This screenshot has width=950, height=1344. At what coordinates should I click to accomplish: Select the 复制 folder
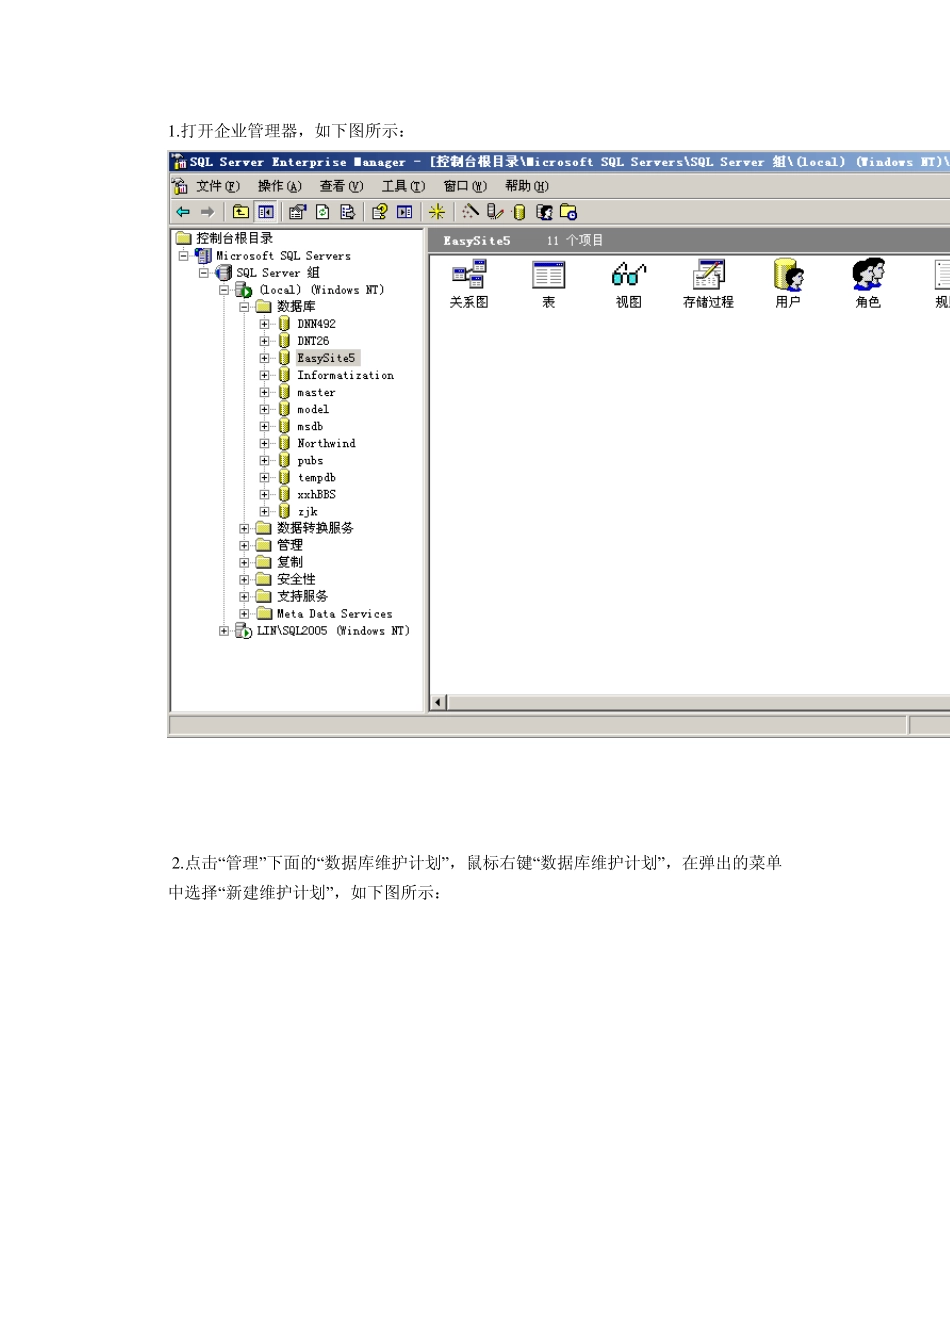pos(290,562)
